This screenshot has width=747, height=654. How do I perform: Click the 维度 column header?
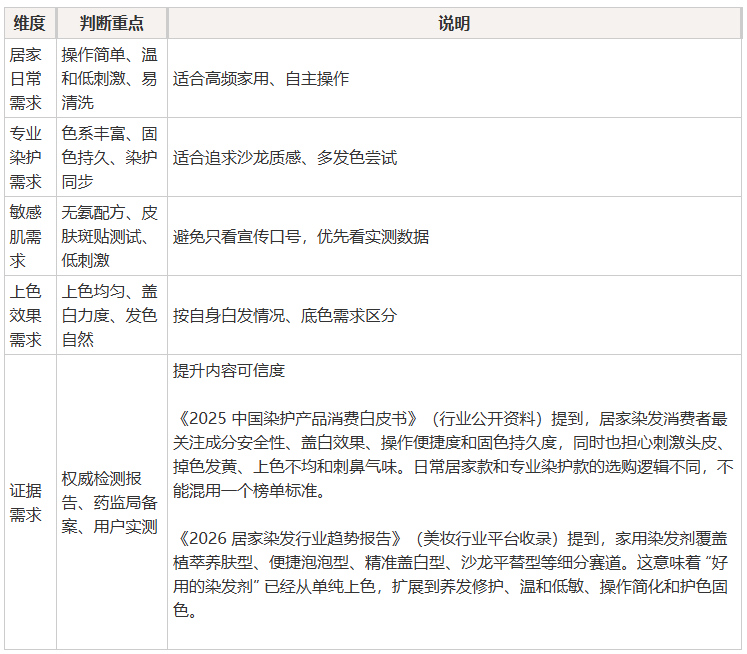click(30, 23)
